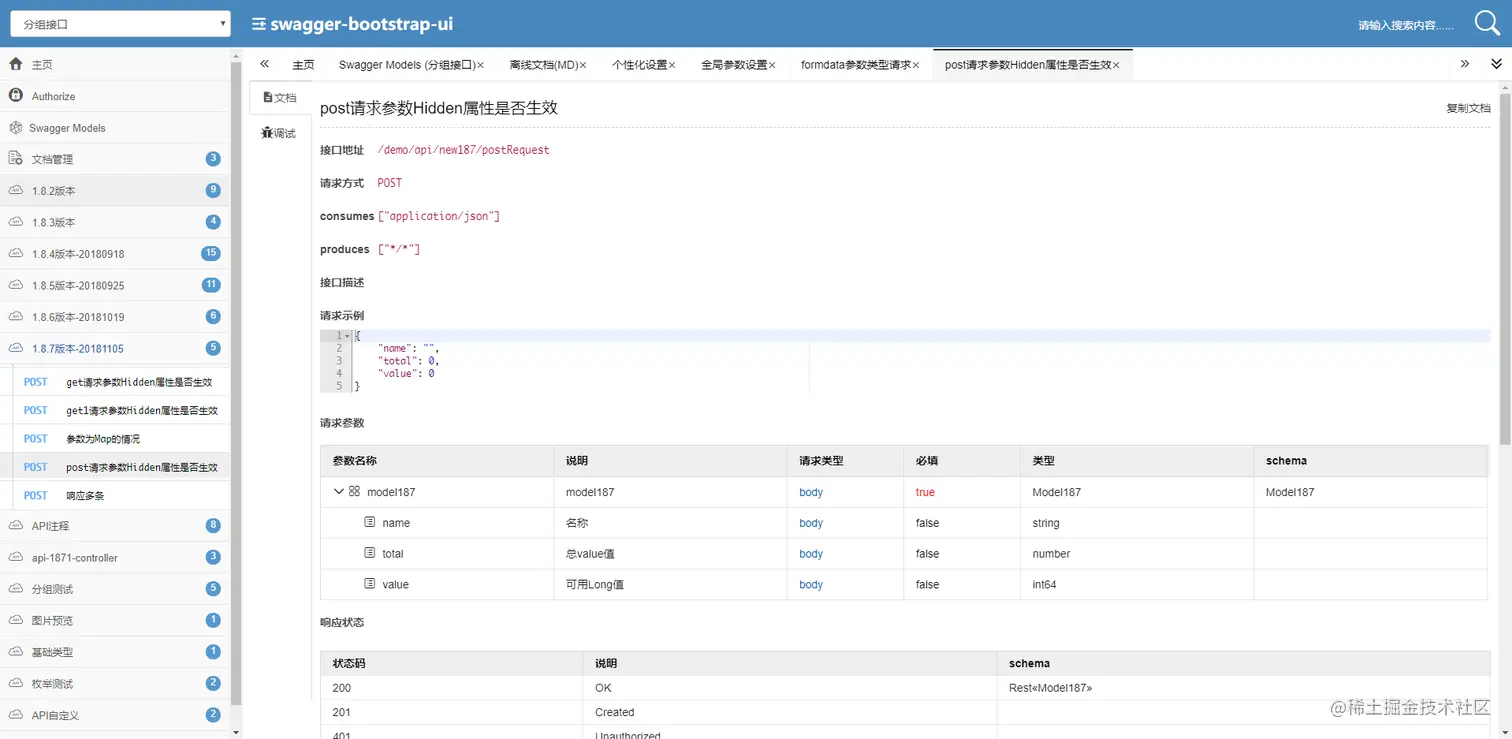Click the Rest«Model187» schema cell
Screen dimensions: 1512x739
[x=1243, y=688]
